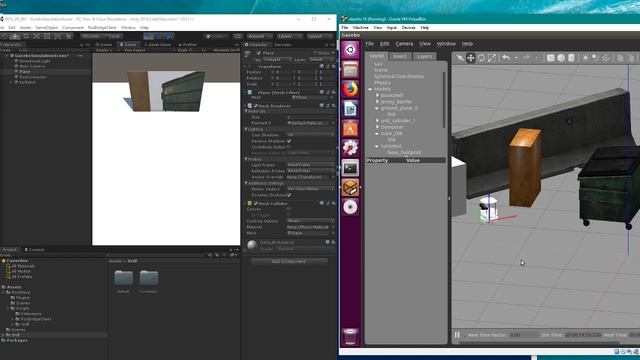
Task: Collapse the Models node in Gazebo World tree
Action: pyautogui.click(x=371, y=89)
